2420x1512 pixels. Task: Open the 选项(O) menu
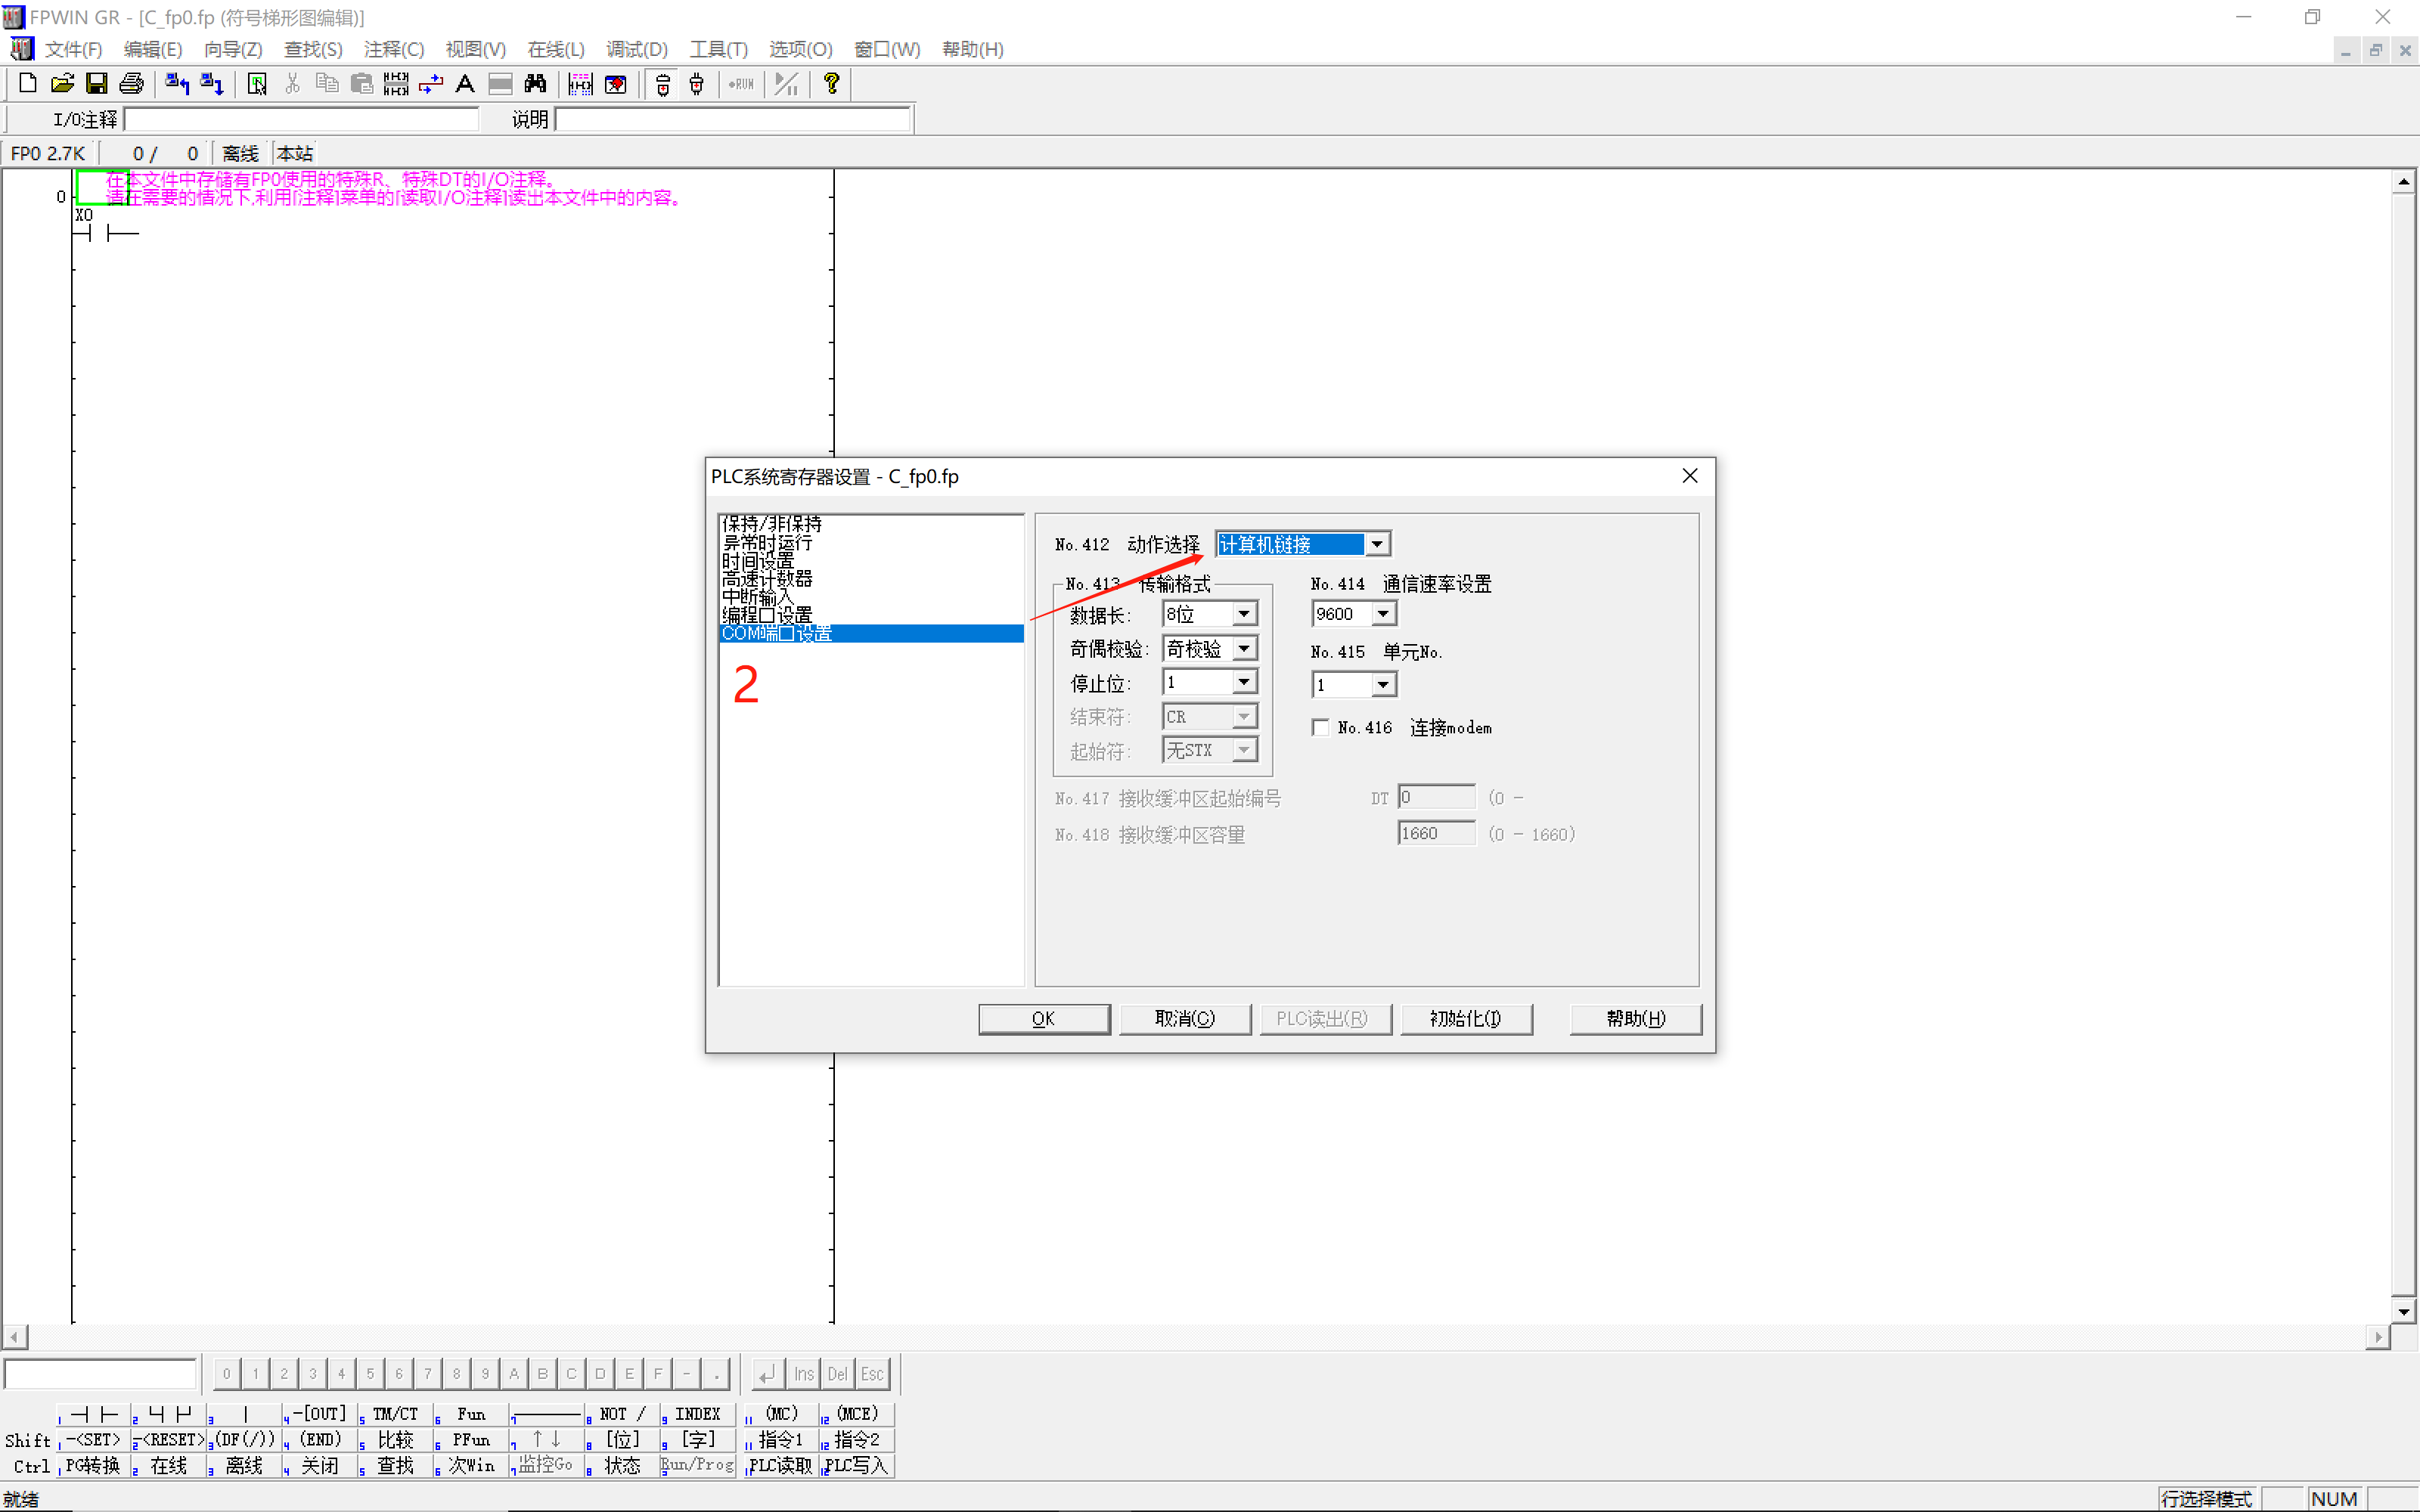click(x=800, y=49)
